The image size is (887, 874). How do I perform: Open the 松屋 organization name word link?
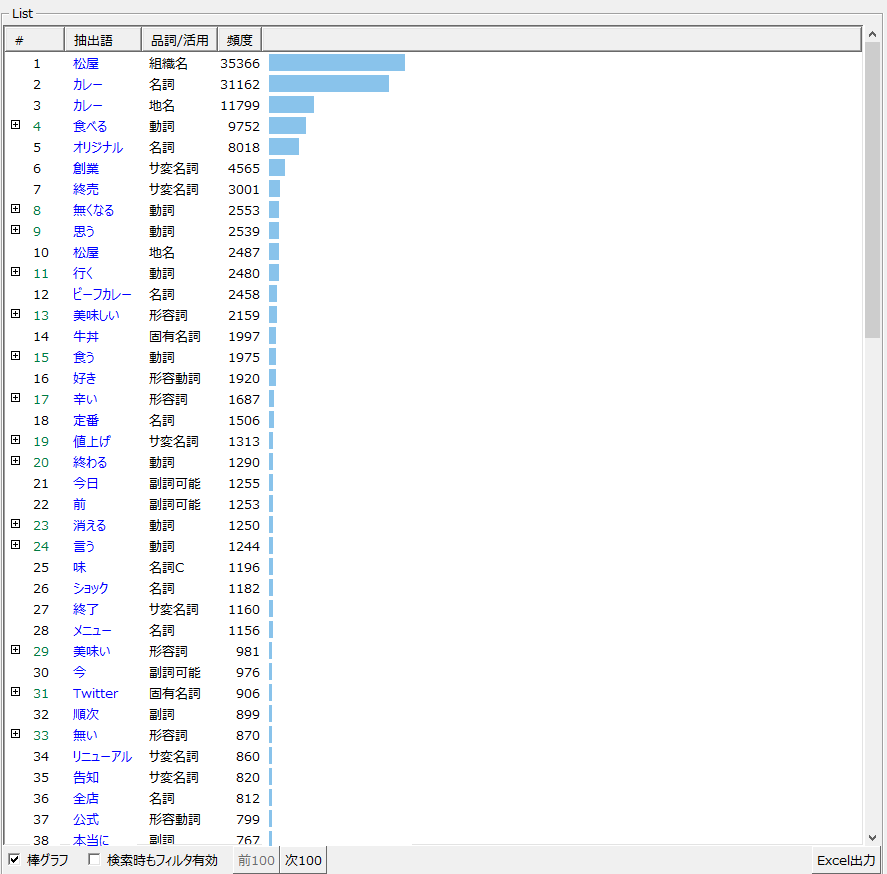coord(86,63)
